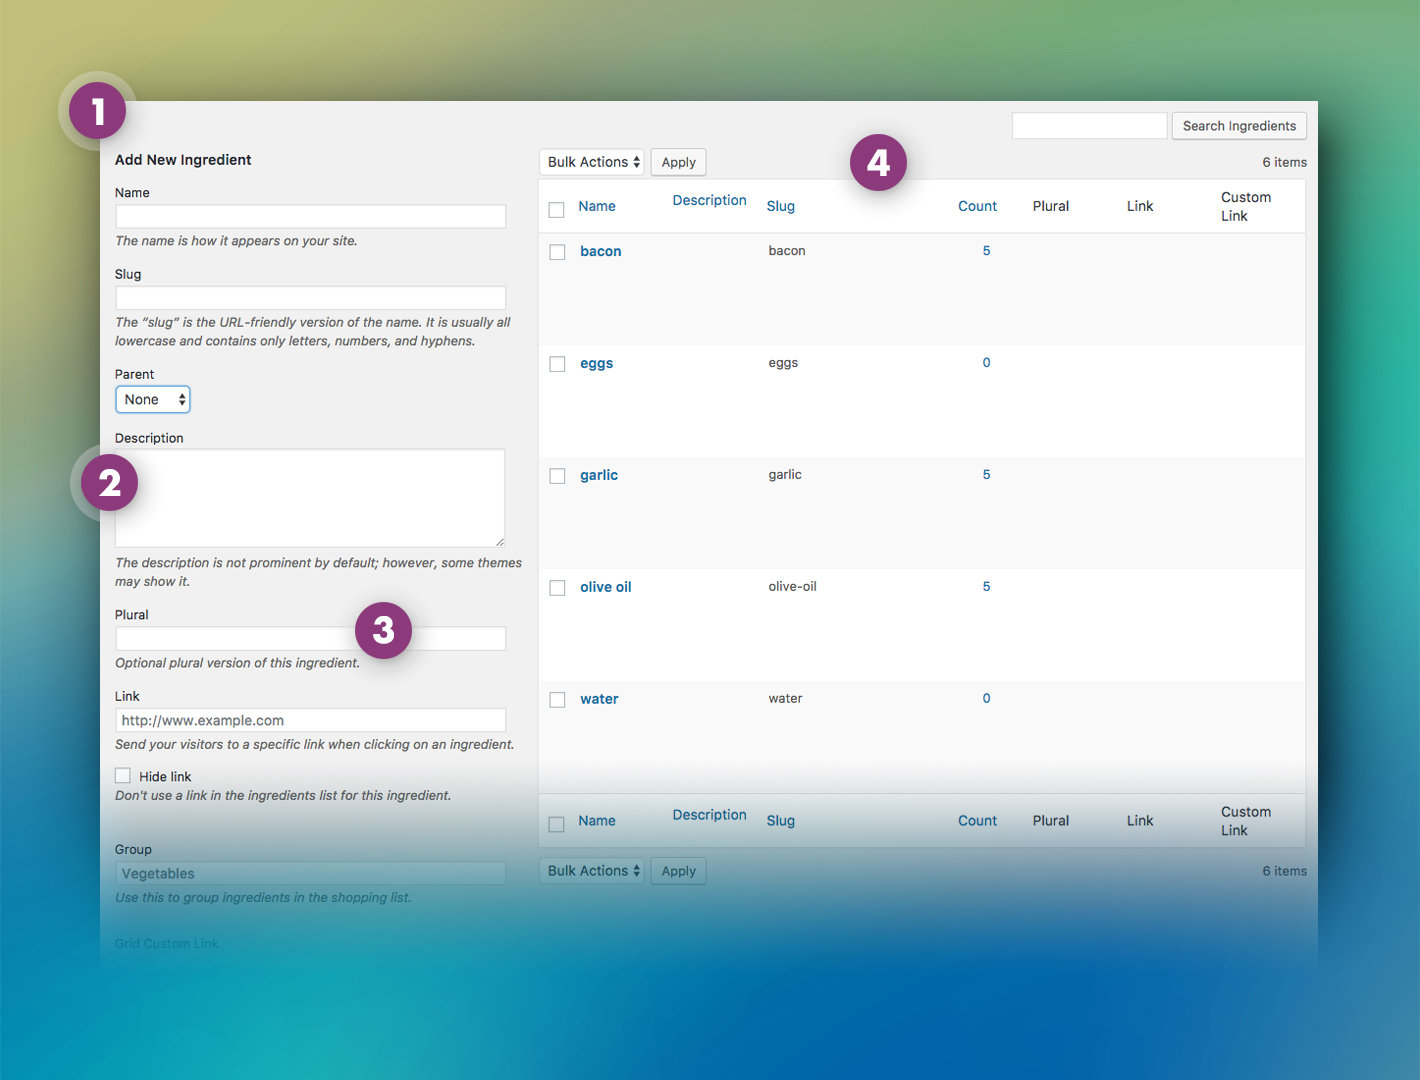
Task: Click the Description text area
Action: (310, 498)
